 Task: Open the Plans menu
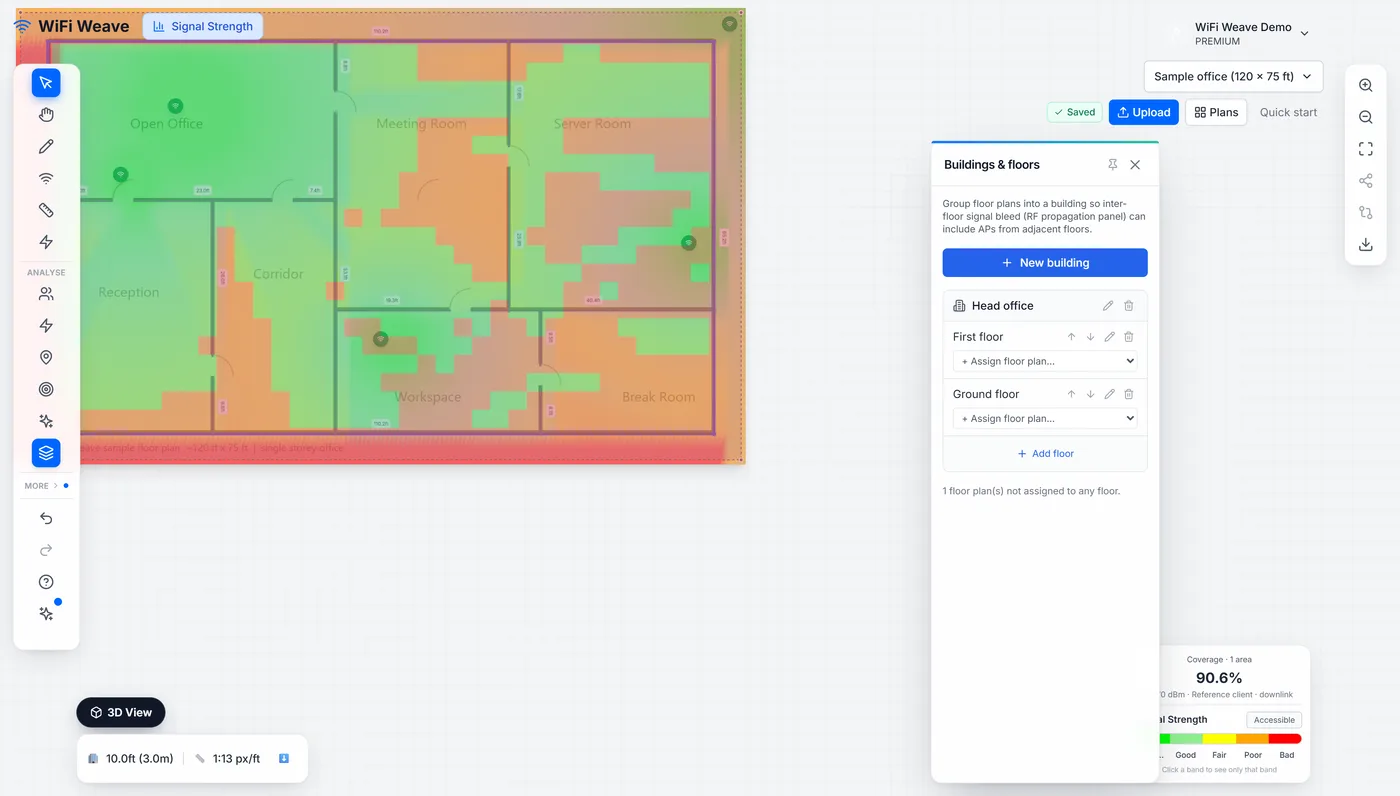(1216, 112)
